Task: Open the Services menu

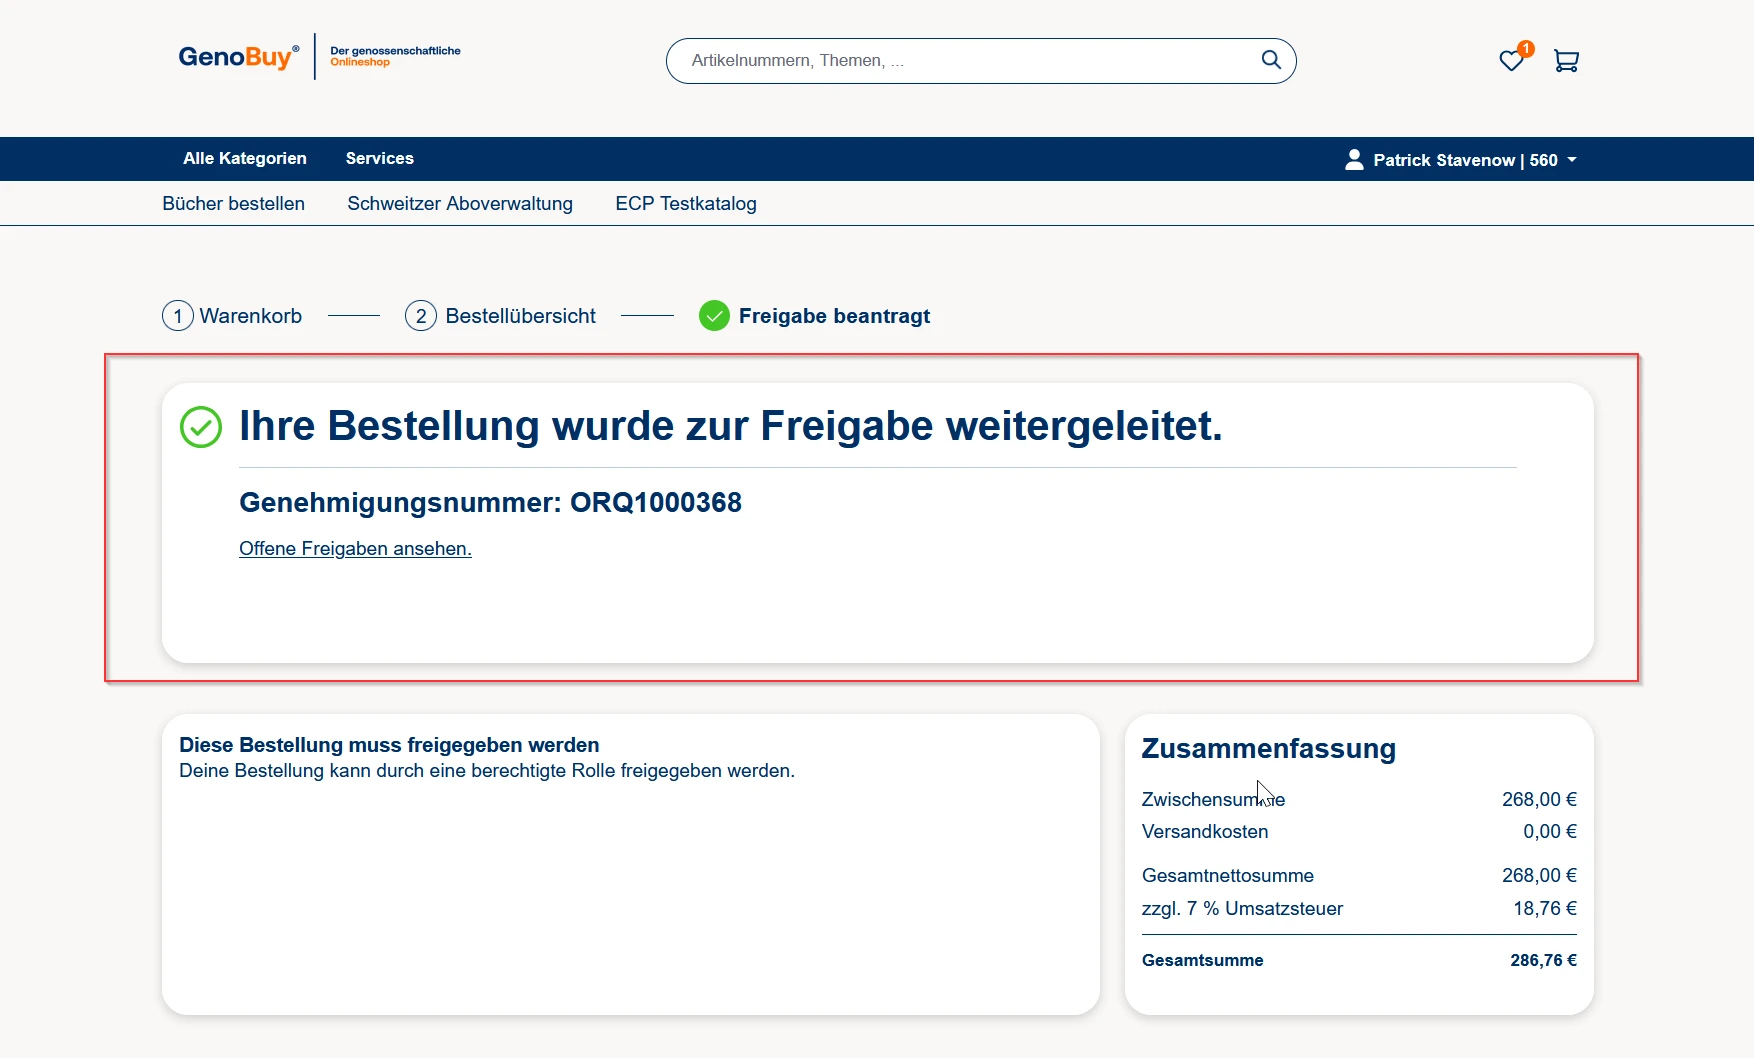Action: 379,159
